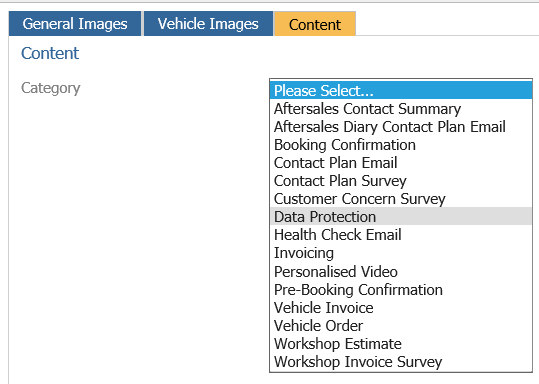This screenshot has width=539, height=384.
Task: Choose 'Please Select...' option in Category list
Action: click(401, 90)
